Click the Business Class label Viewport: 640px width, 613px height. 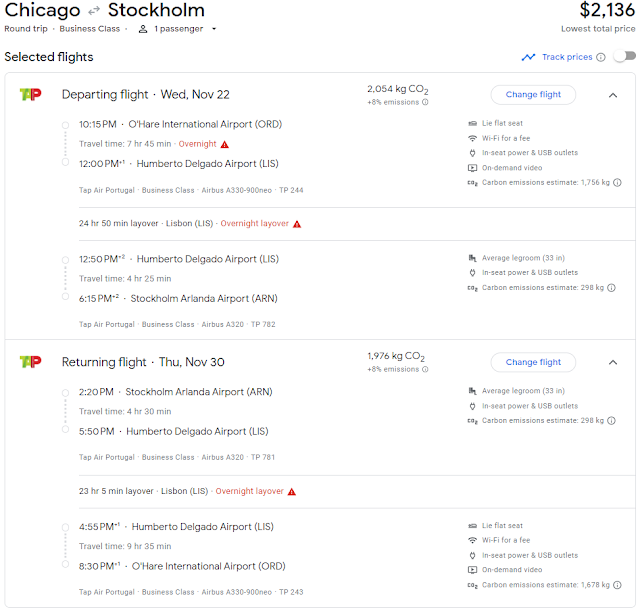click(90, 29)
